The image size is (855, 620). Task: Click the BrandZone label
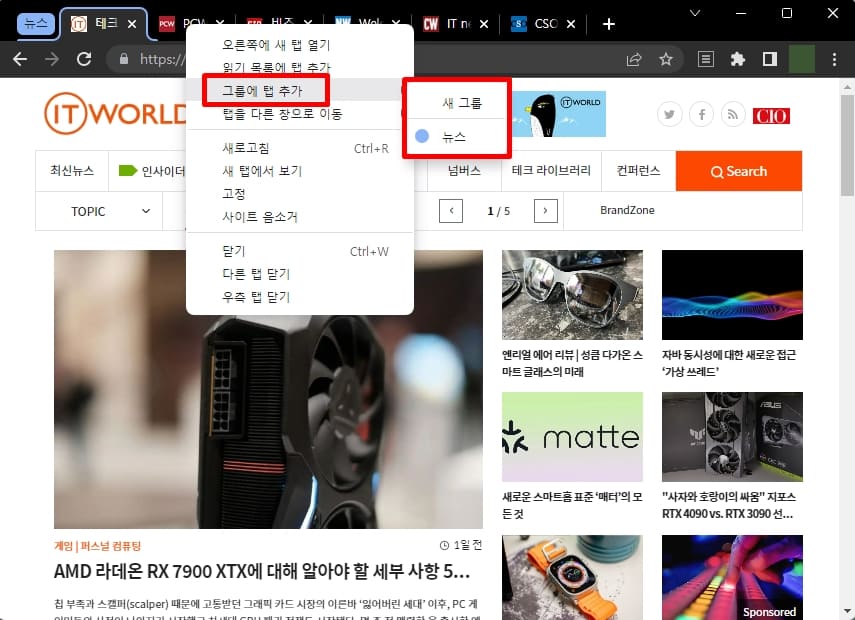pyautogui.click(x=627, y=210)
